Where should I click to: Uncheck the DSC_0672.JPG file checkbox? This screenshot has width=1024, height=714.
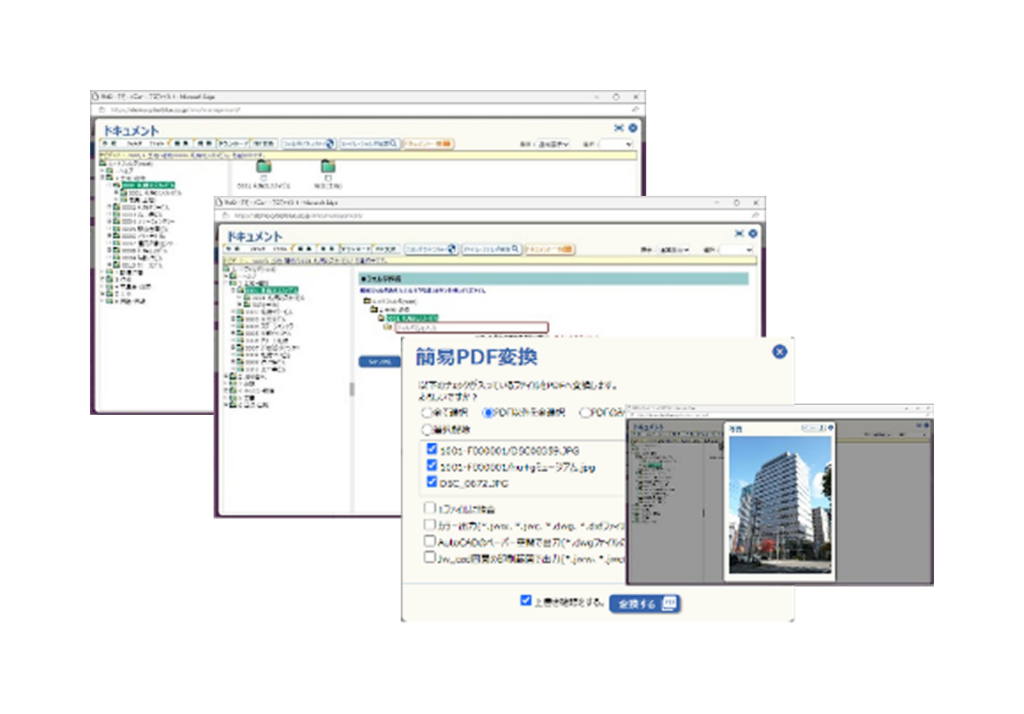(432, 482)
